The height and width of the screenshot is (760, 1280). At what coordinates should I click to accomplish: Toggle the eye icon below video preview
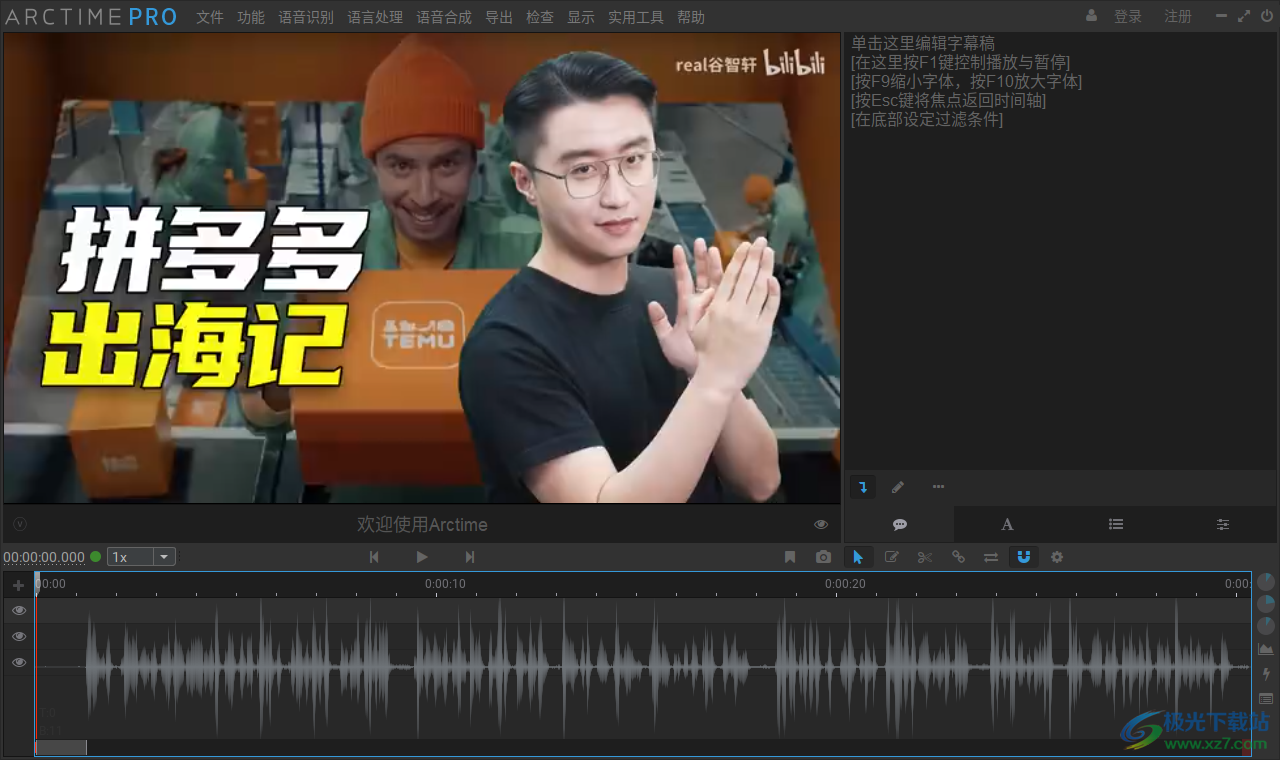coord(821,524)
